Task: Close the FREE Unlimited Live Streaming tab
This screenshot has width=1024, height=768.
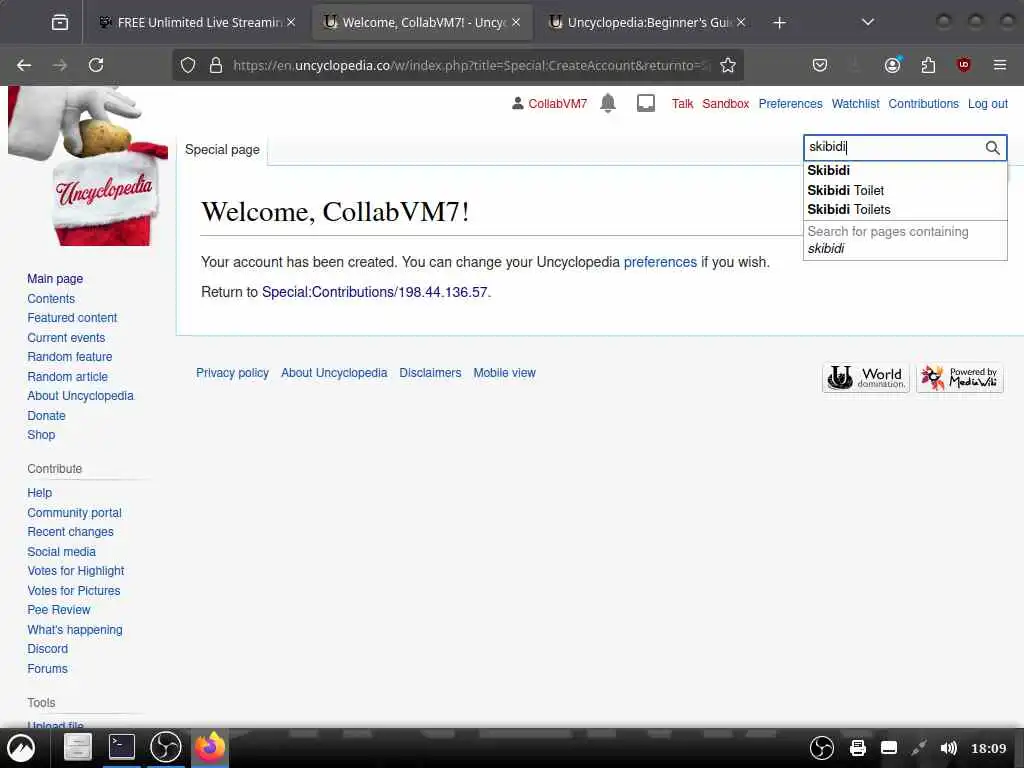Action: [291, 22]
